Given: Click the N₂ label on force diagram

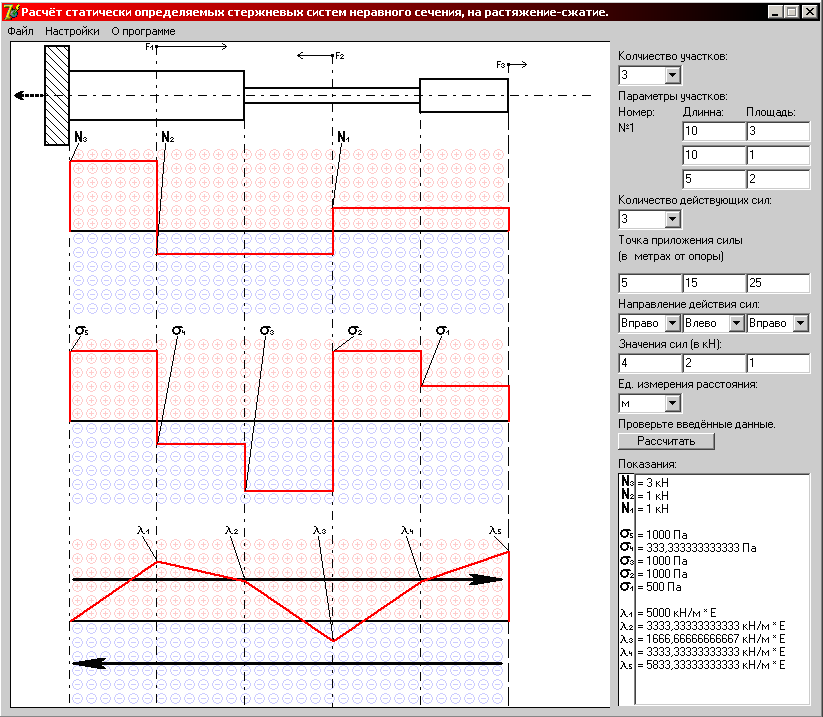Looking at the screenshot, I should tap(167, 138).
